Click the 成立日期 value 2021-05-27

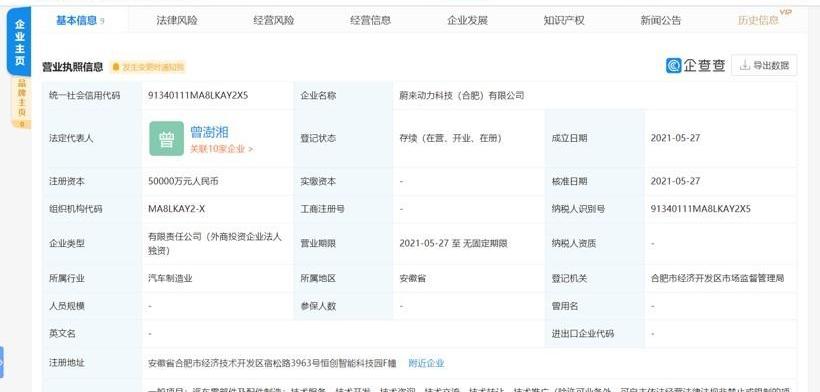click(675, 138)
